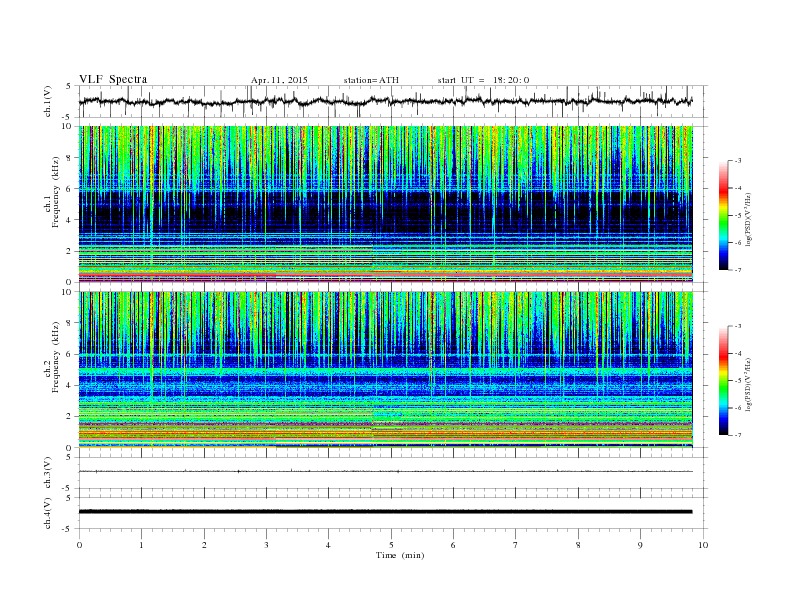Click the ch.1 voltage waveform trace

pyautogui.click(x=385, y=101)
